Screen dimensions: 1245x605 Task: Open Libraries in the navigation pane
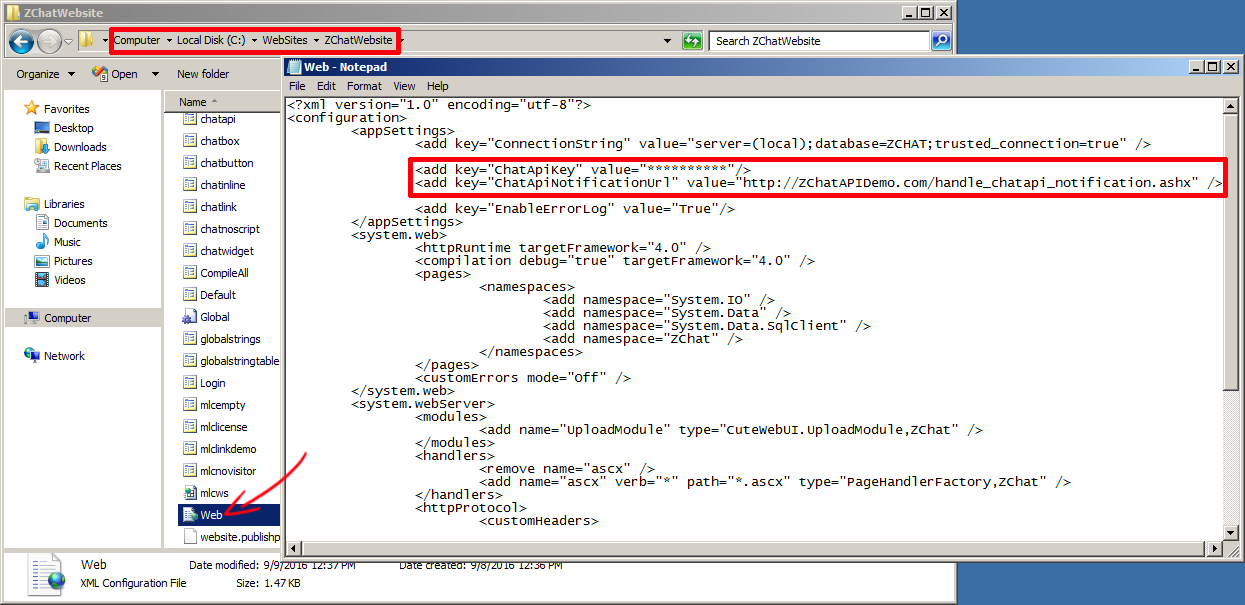click(x=64, y=204)
